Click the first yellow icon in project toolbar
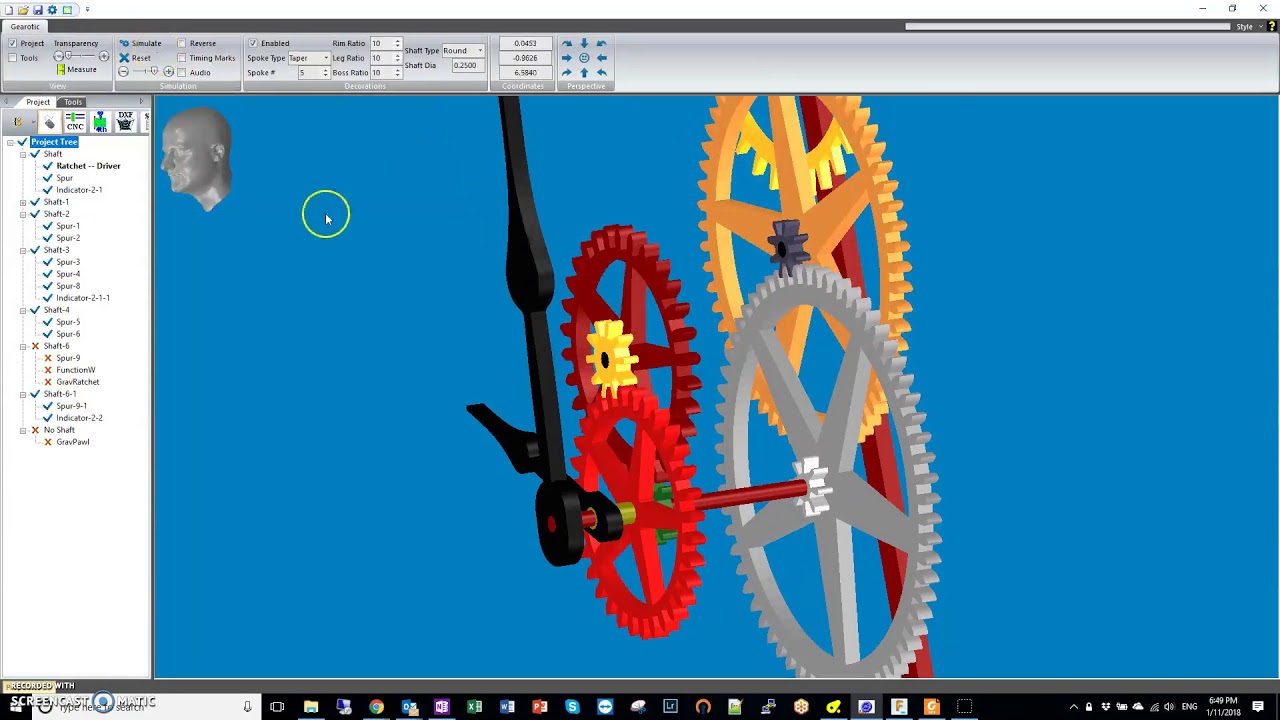The width and height of the screenshot is (1280, 720). click(x=18, y=122)
